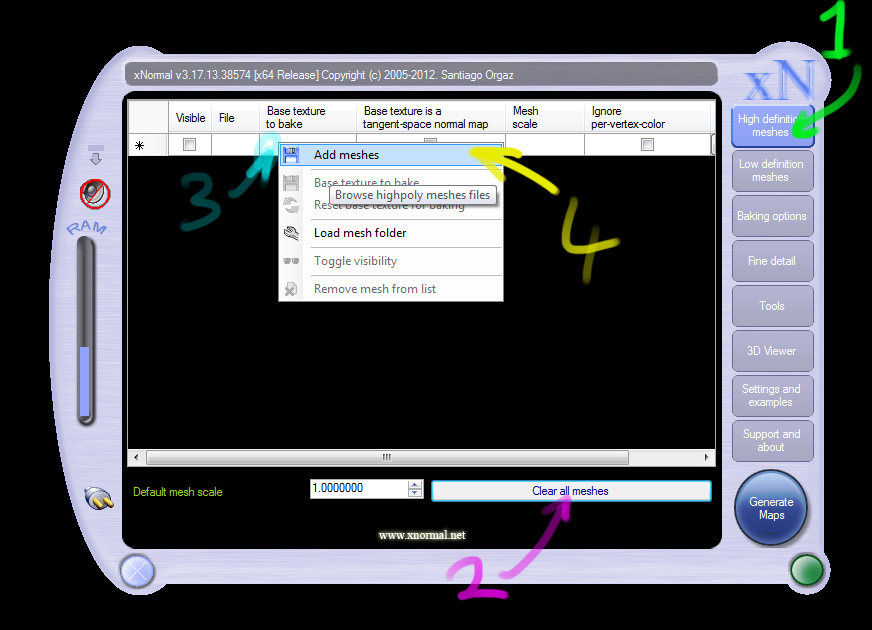Click the Visible column header
872x630 pixels.
point(190,117)
